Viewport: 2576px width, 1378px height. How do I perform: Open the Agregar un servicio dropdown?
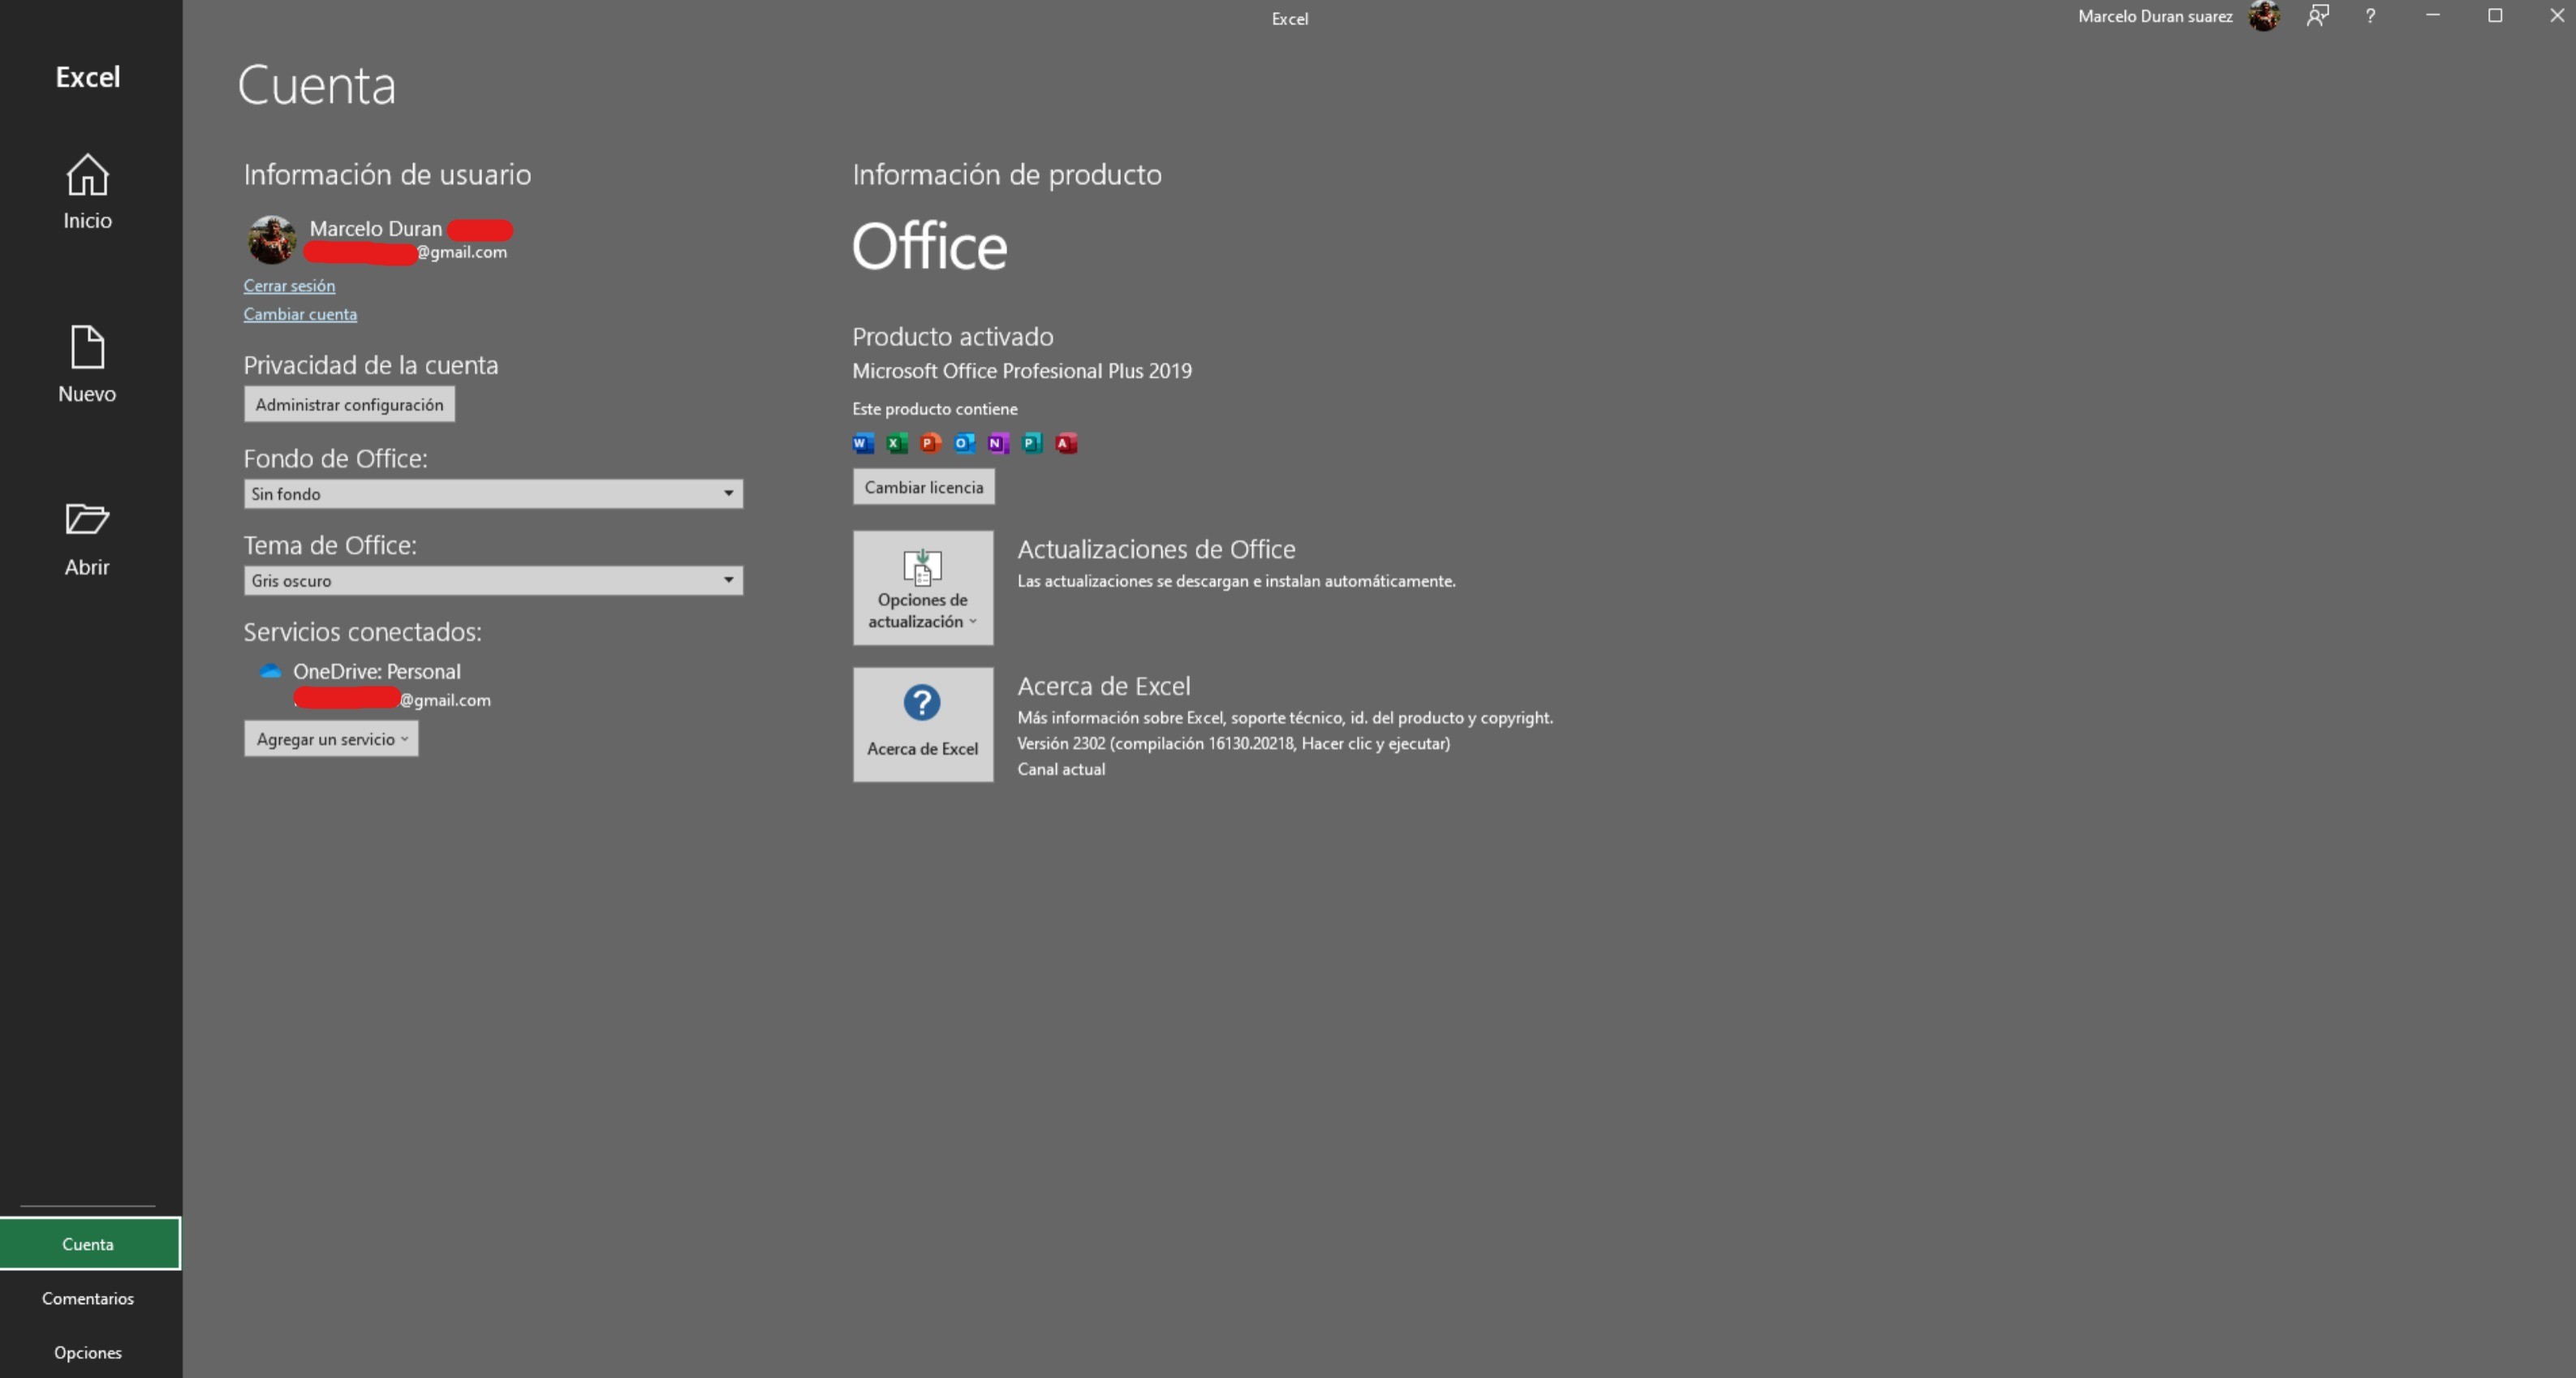coord(331,739)
